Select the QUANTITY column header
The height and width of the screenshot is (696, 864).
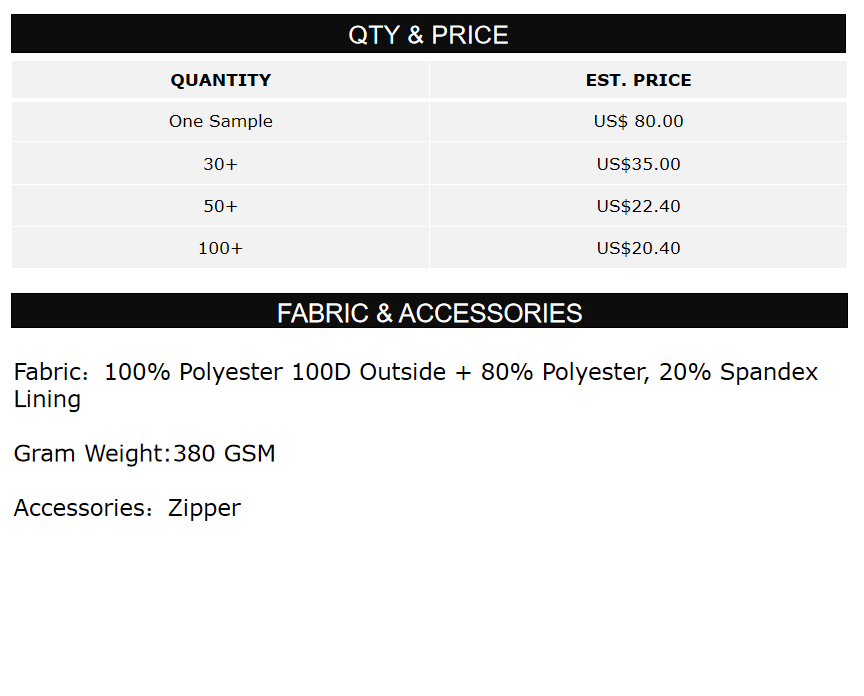(x=220, y=80)
